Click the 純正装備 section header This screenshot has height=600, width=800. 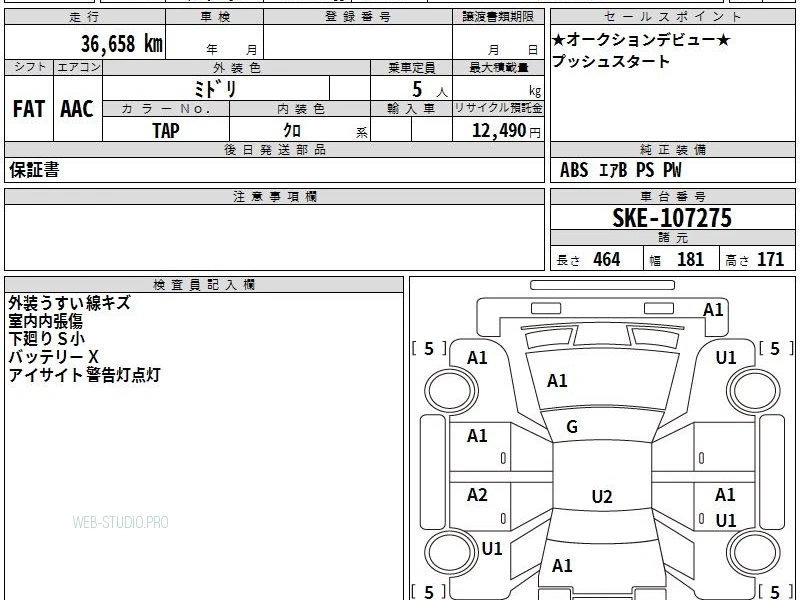pyautogui.click(x=672, y=149)
